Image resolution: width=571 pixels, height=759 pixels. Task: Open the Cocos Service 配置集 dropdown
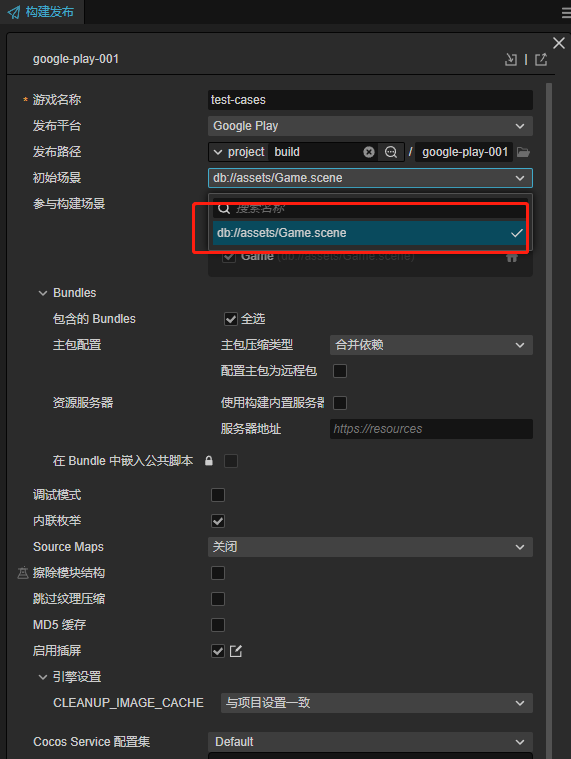(x=370, y=742)
